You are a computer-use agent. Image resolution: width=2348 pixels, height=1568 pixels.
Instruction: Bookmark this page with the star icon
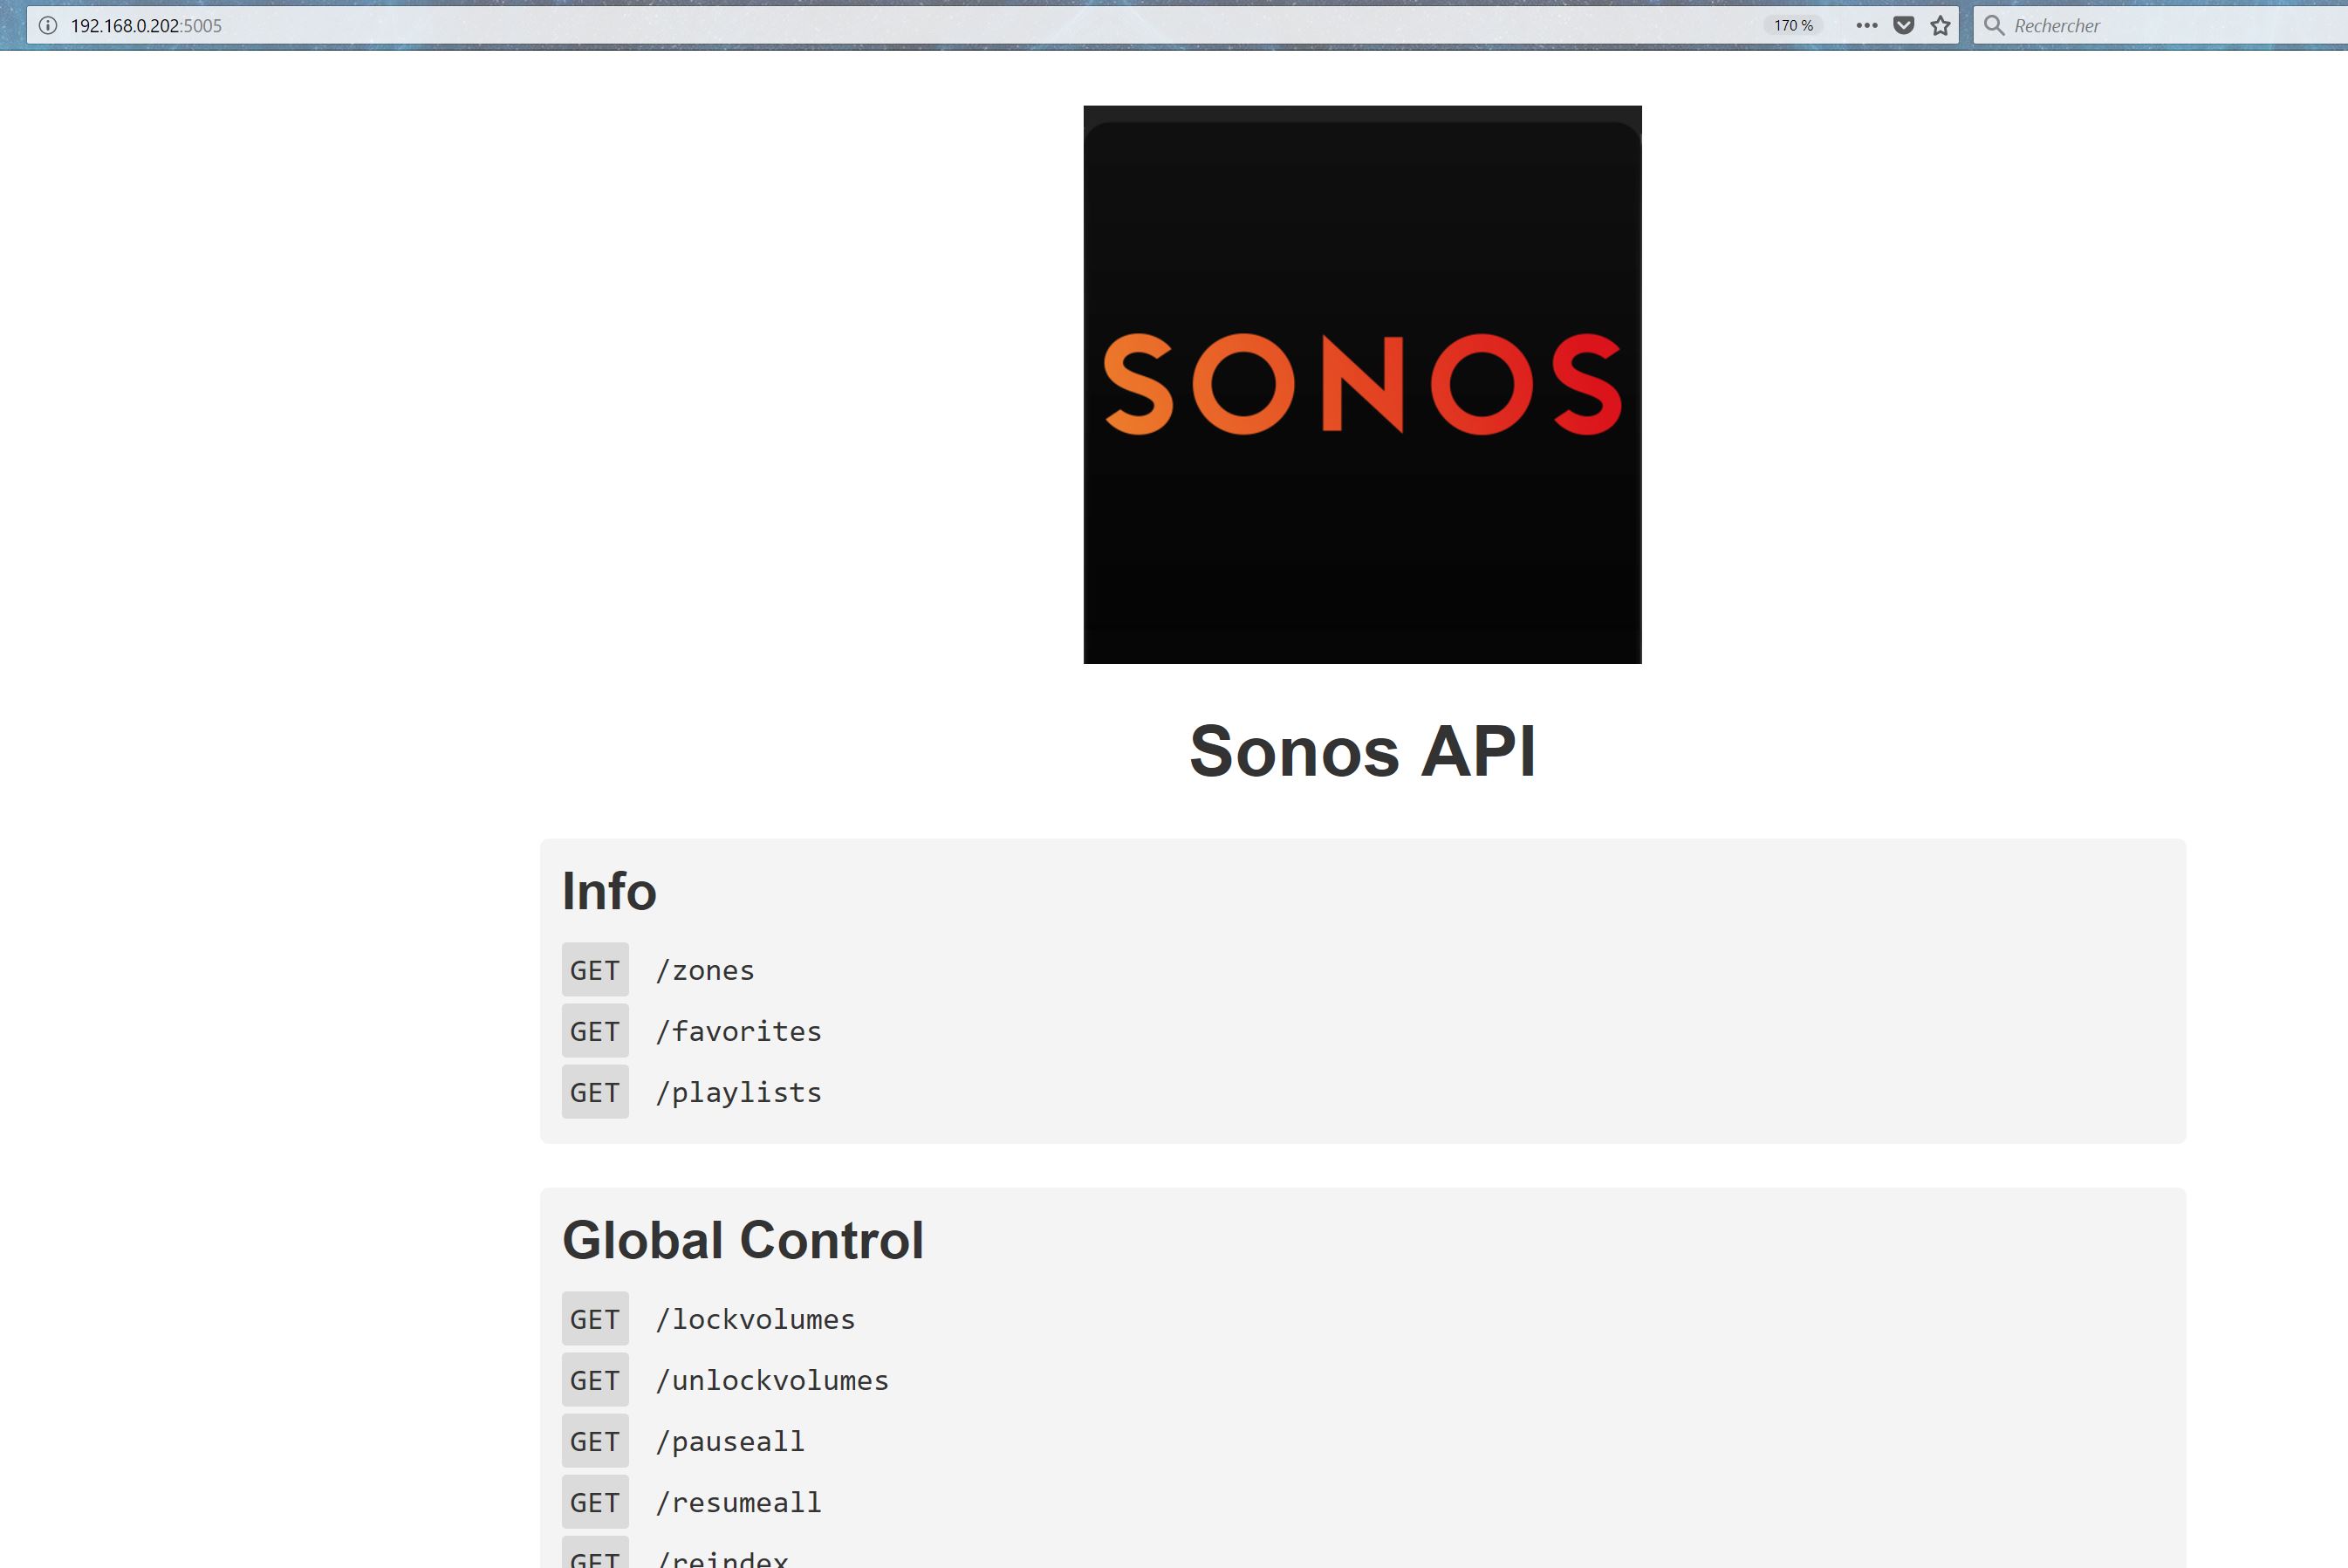pos(1940,26)
